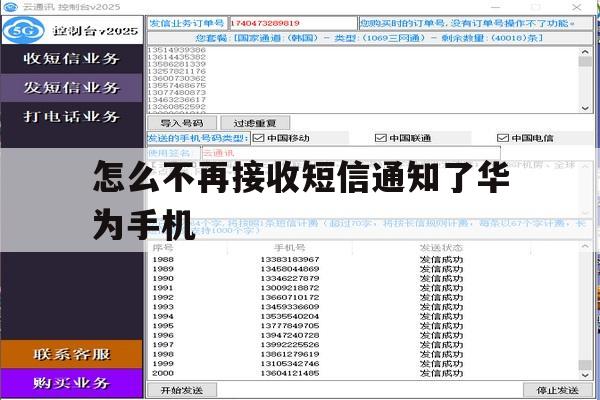
Task: Click number 13514939386 in import list
Action: click(x=177, y=50)
